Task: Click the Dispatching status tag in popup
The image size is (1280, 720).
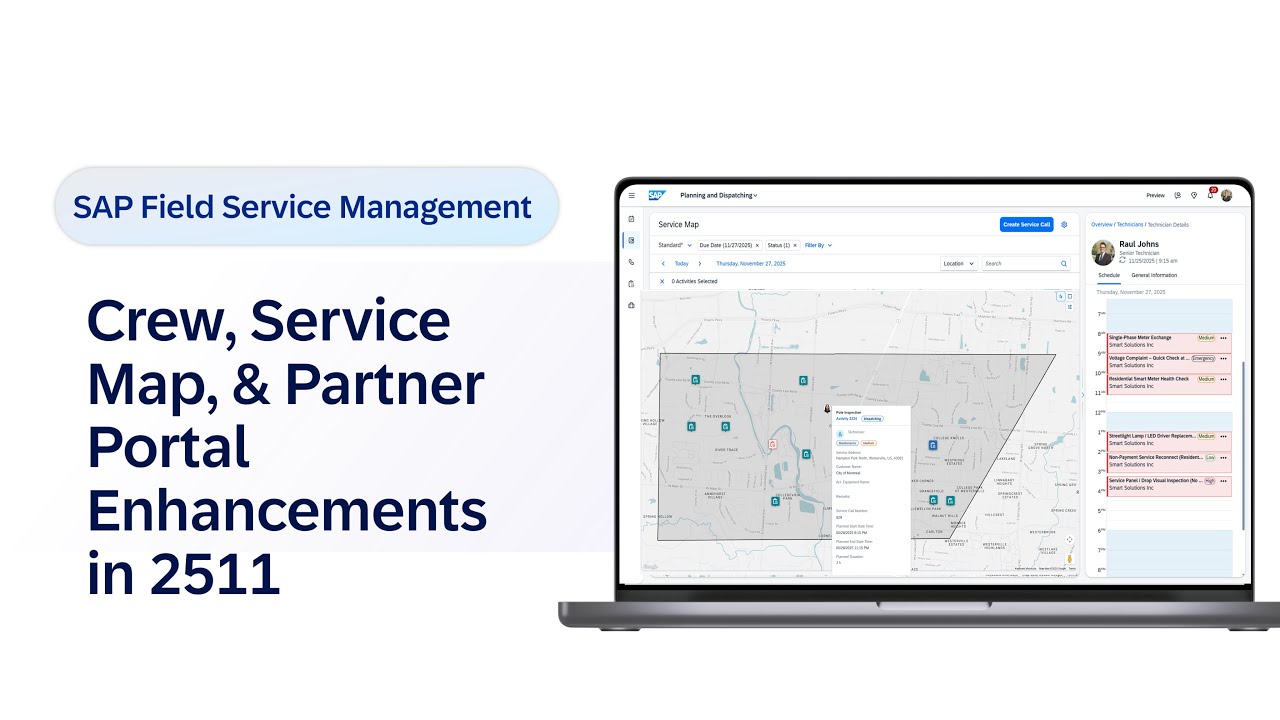Action: pos(872,419)
